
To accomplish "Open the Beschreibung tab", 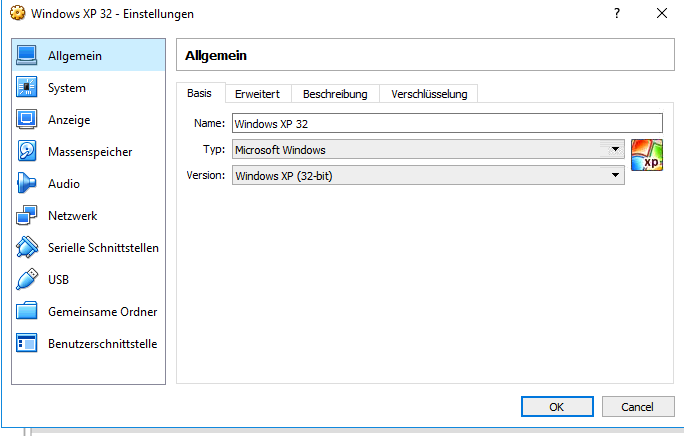I will coord(335,94).
